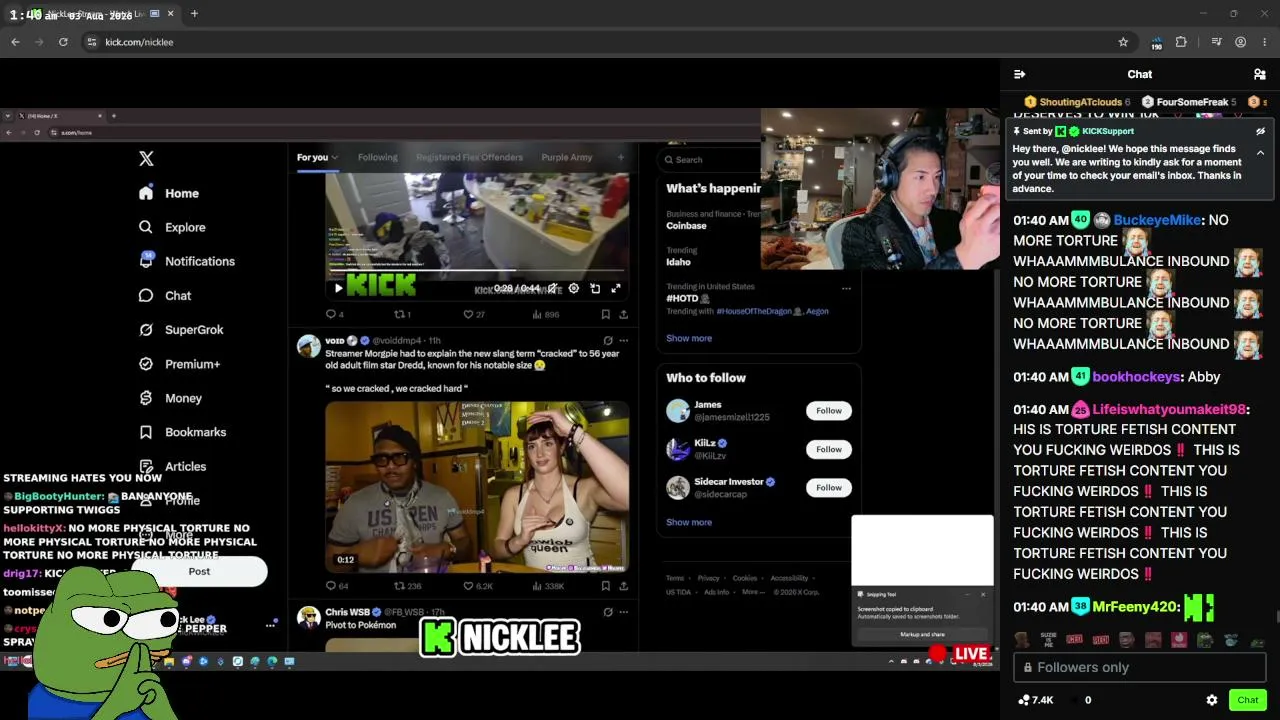The image size is (1280, 720).
Task: Open settings gear on the tweet video
Action: [573, 288]
